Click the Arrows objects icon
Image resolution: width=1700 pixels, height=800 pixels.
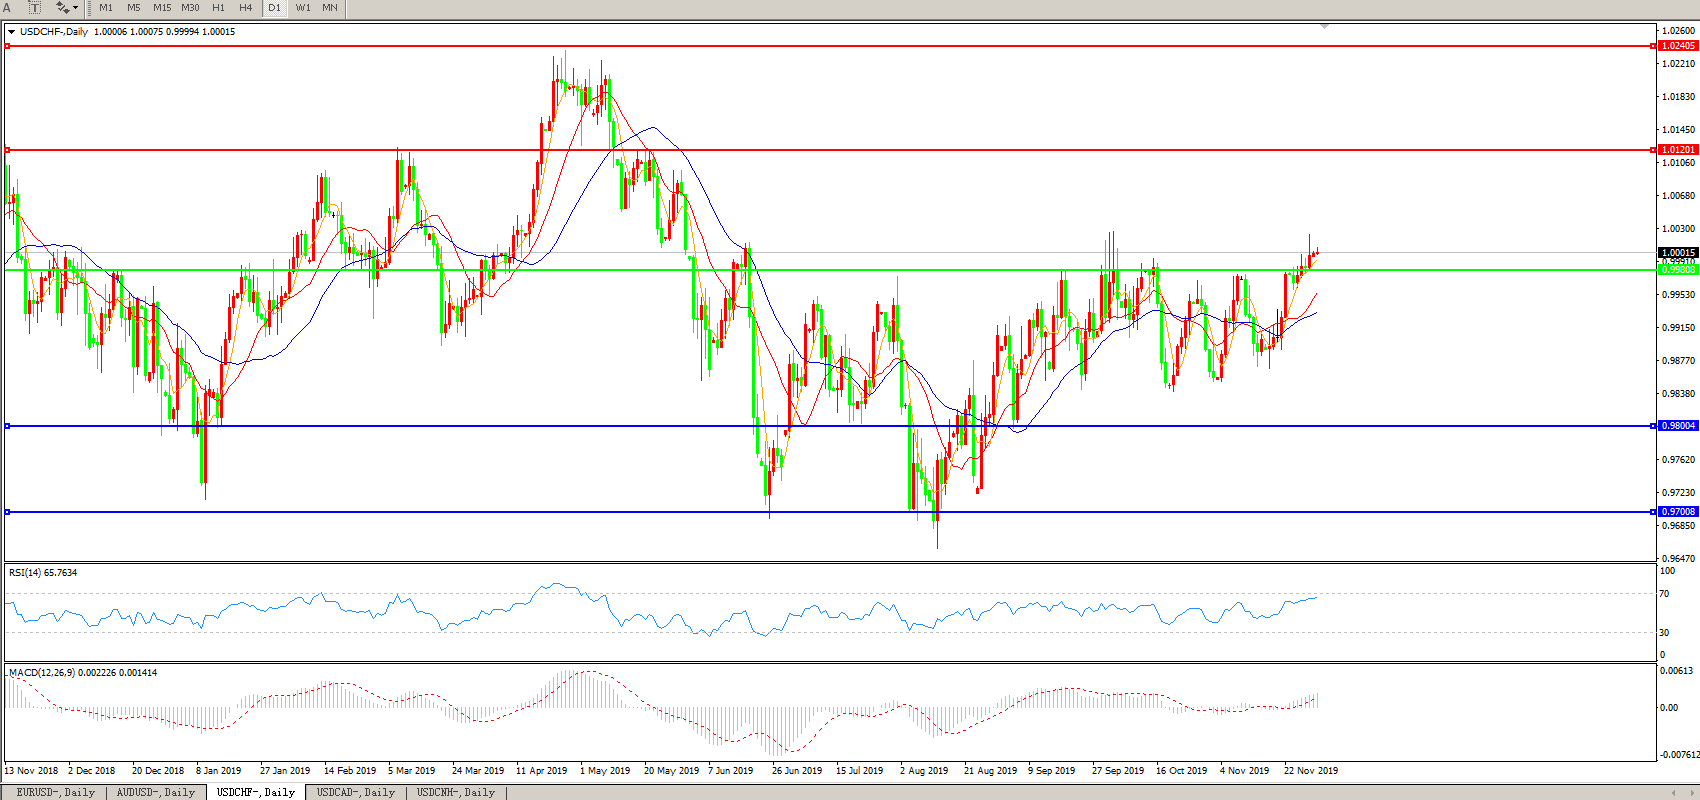(x=62, y=8)
